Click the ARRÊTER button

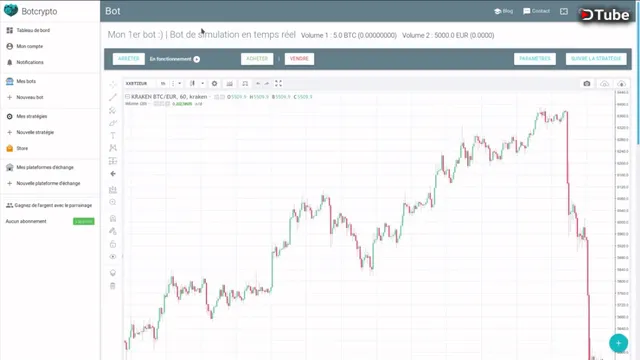[129, 59]
